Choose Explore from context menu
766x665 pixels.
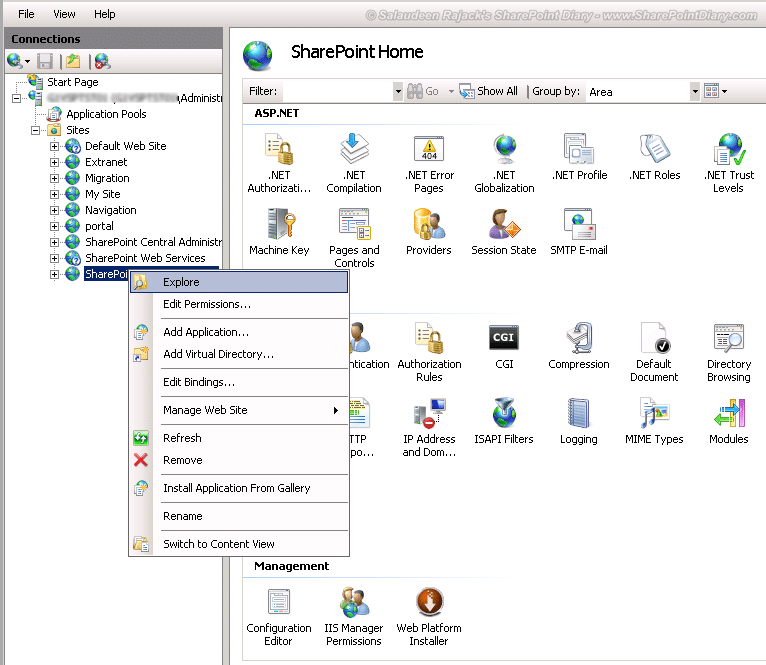(239, 282)
